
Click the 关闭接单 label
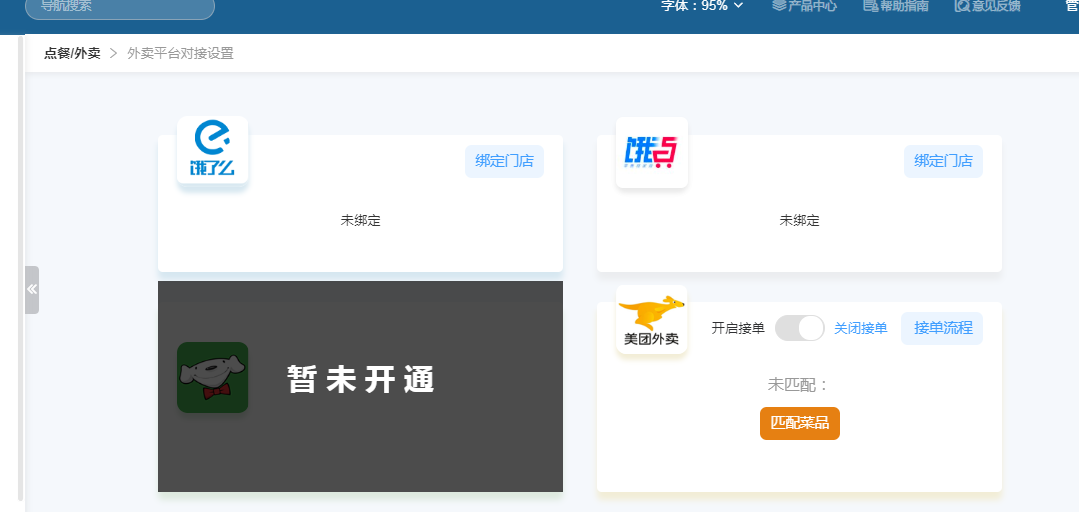pos(861,328)
